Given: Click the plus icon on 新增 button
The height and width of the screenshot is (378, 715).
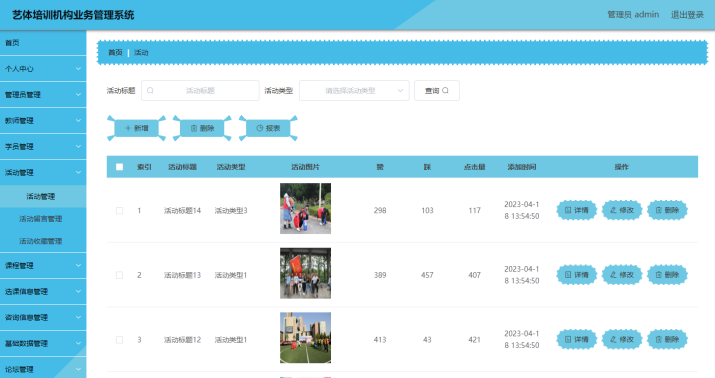Looking at the screenshot, I should click(128, 128).
